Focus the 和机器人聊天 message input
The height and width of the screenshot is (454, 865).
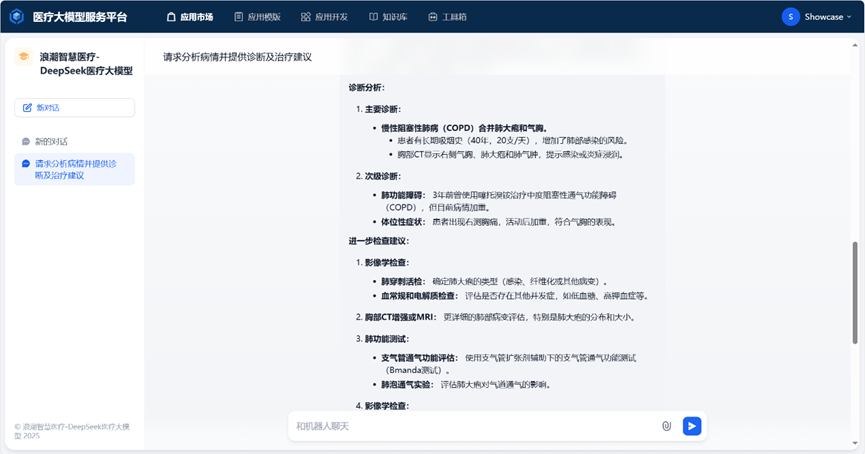point(474,426)
